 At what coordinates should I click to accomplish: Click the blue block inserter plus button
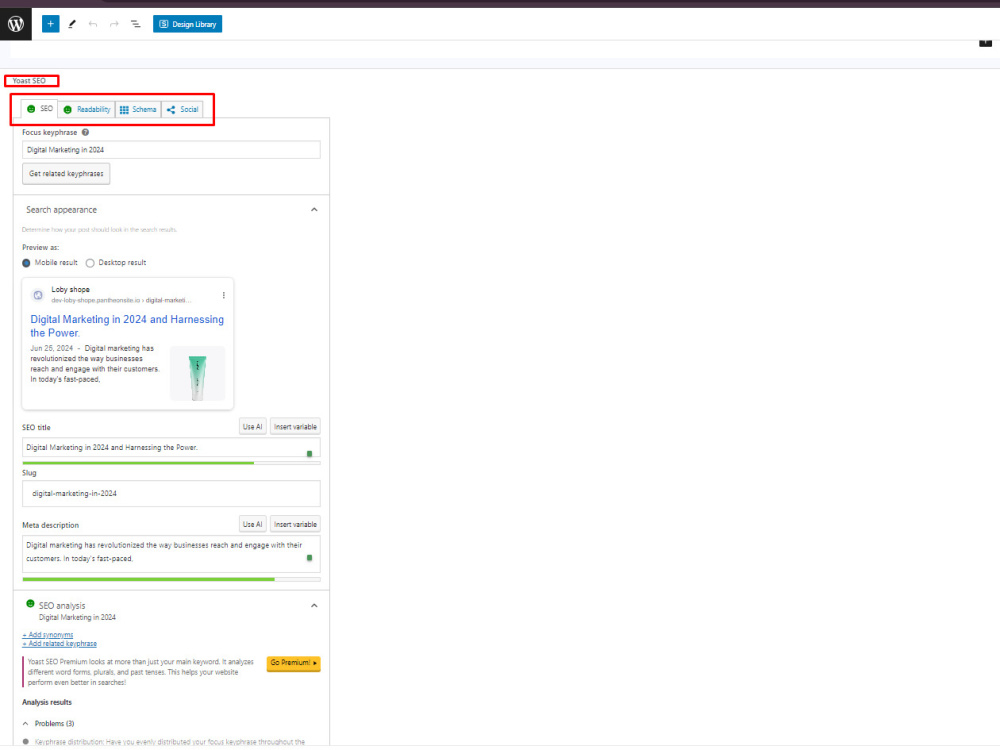coord(50,24)
